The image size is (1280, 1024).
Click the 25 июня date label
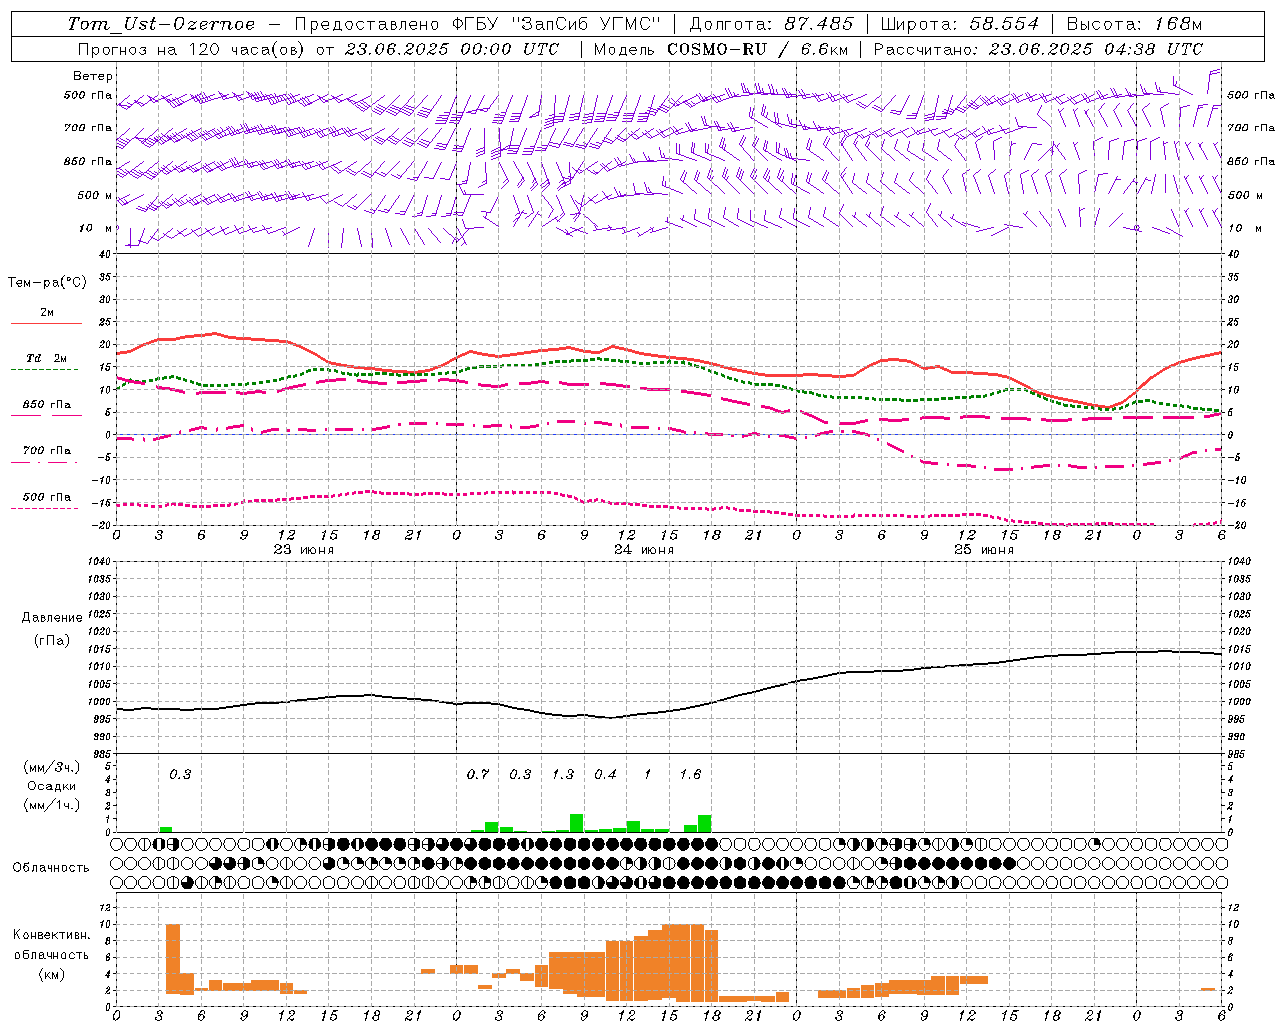click(x=983, y=550)
